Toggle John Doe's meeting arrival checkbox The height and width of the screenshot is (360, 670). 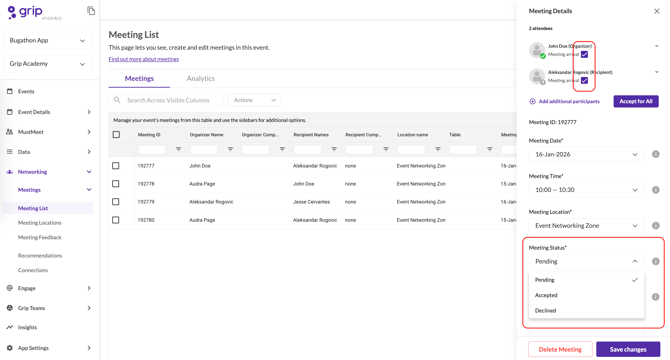pyautogui.click(x=585, y=54)
